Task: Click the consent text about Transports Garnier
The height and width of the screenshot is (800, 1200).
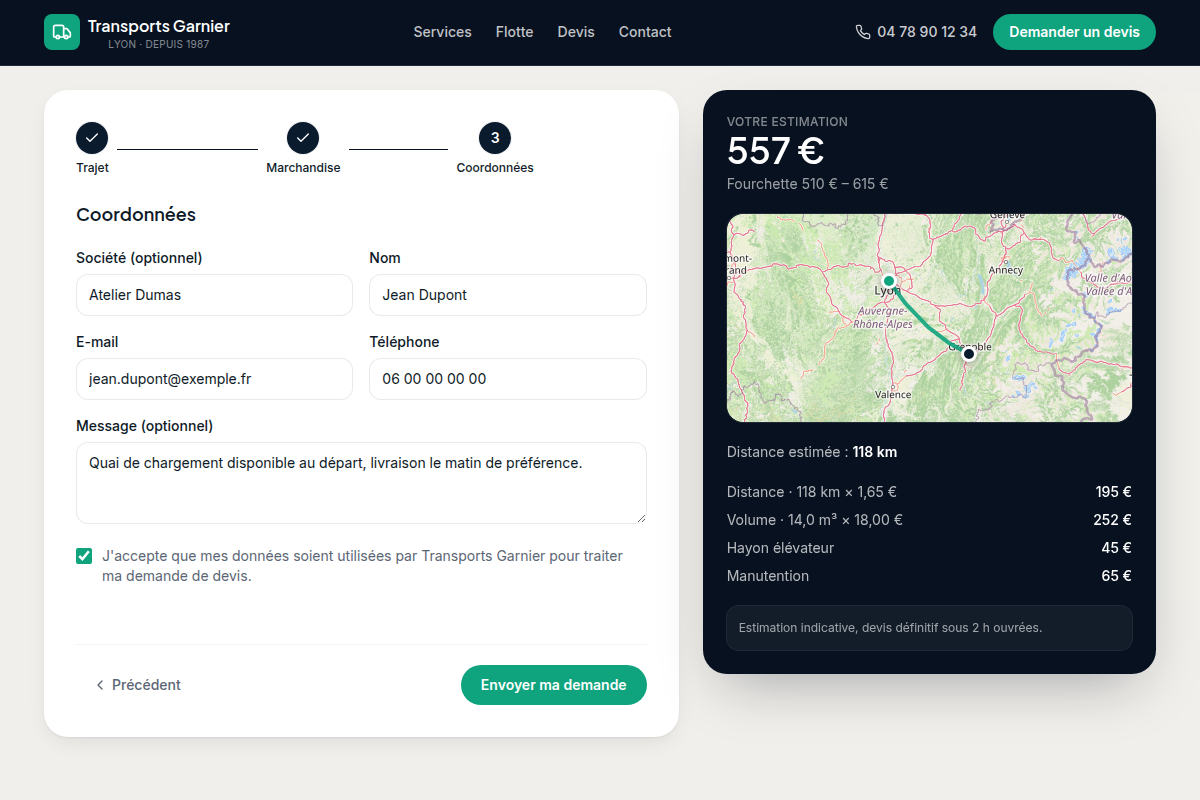Action: (362, 566)
